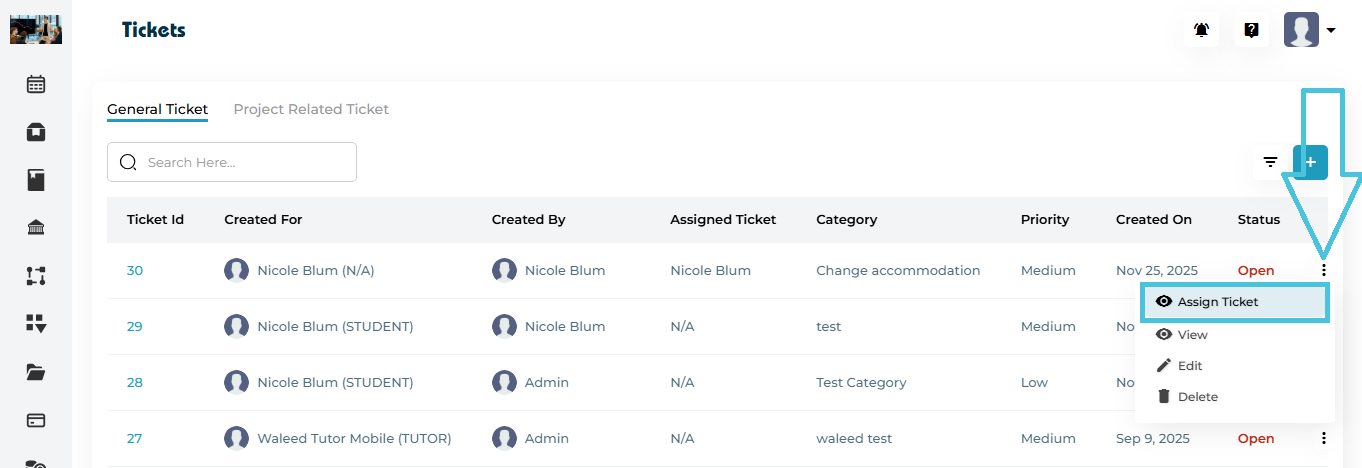The height and width of the screenshot is (468, 1362).
Task: Open the book icon in the sidebar
Action: (x=36, y=180)
